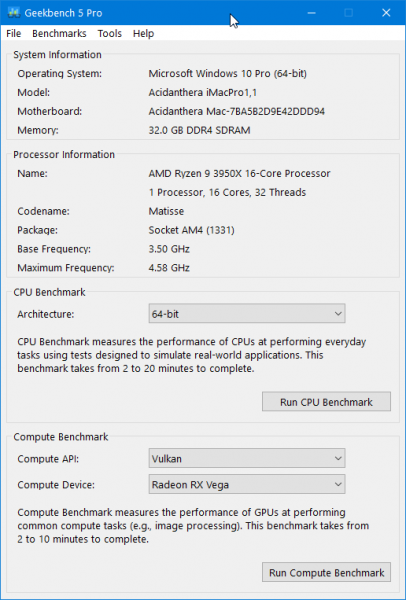This screenshot has width=406, height=600.
Task: Open the Tools menu
Action: click(x=109, y=34)
